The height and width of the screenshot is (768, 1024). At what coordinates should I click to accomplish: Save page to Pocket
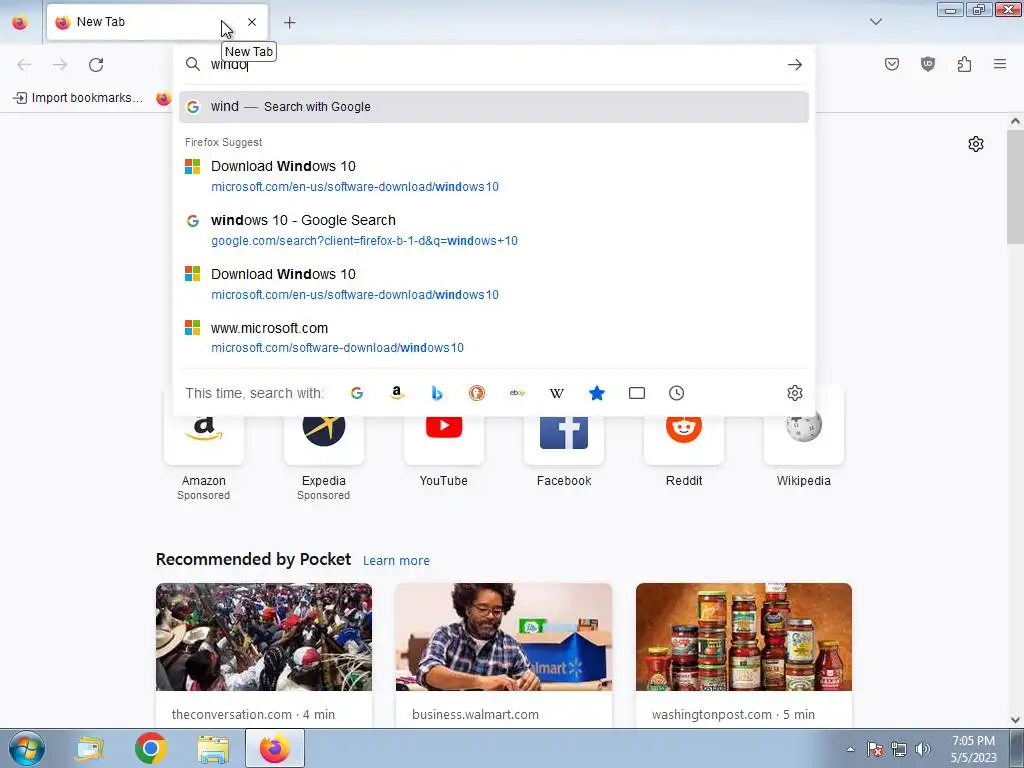click(891, 64)
